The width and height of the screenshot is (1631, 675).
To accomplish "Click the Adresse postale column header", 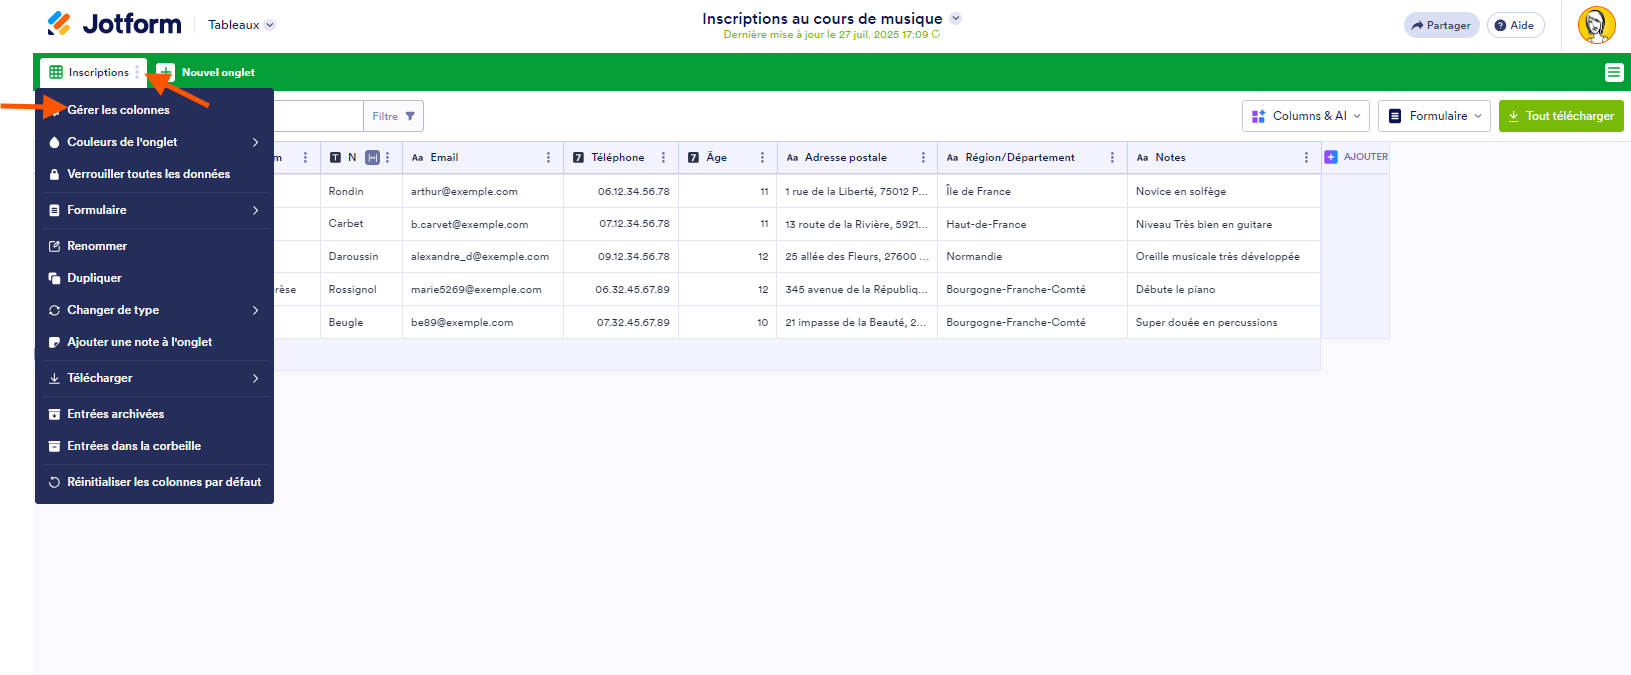I will 857,157.
